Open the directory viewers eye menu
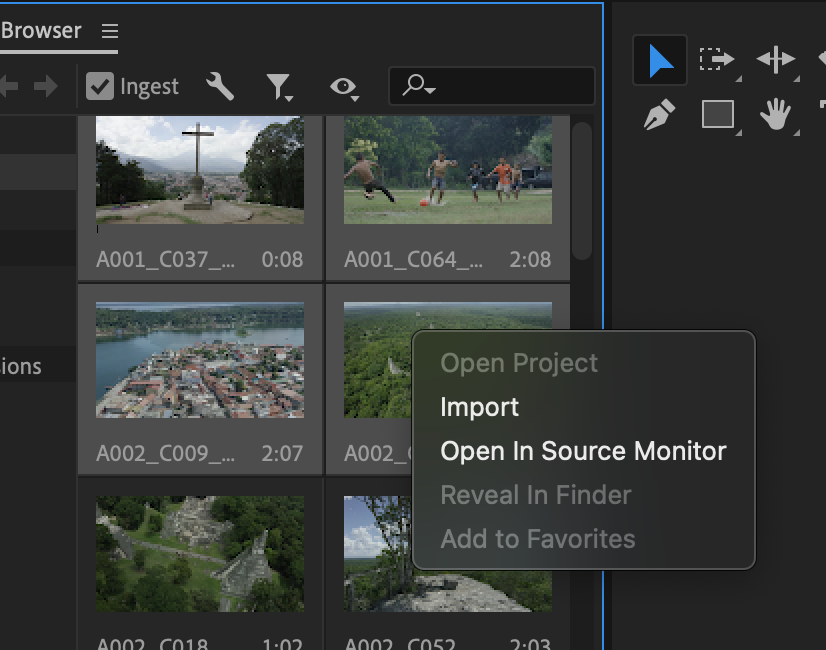This screenshot has height=650, width=826. [344, 88]
